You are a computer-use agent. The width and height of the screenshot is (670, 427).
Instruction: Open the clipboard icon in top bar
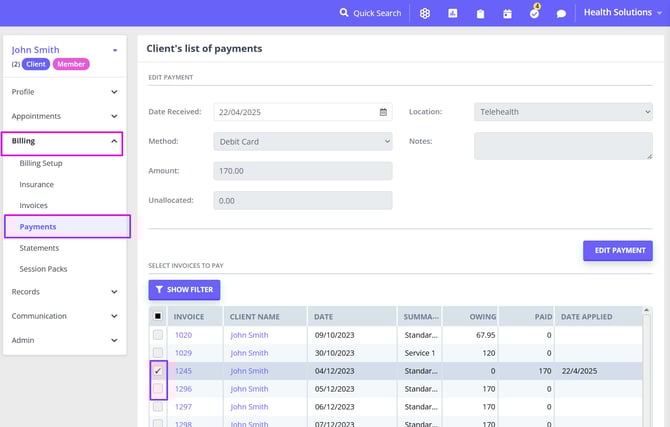click(480, 14)
